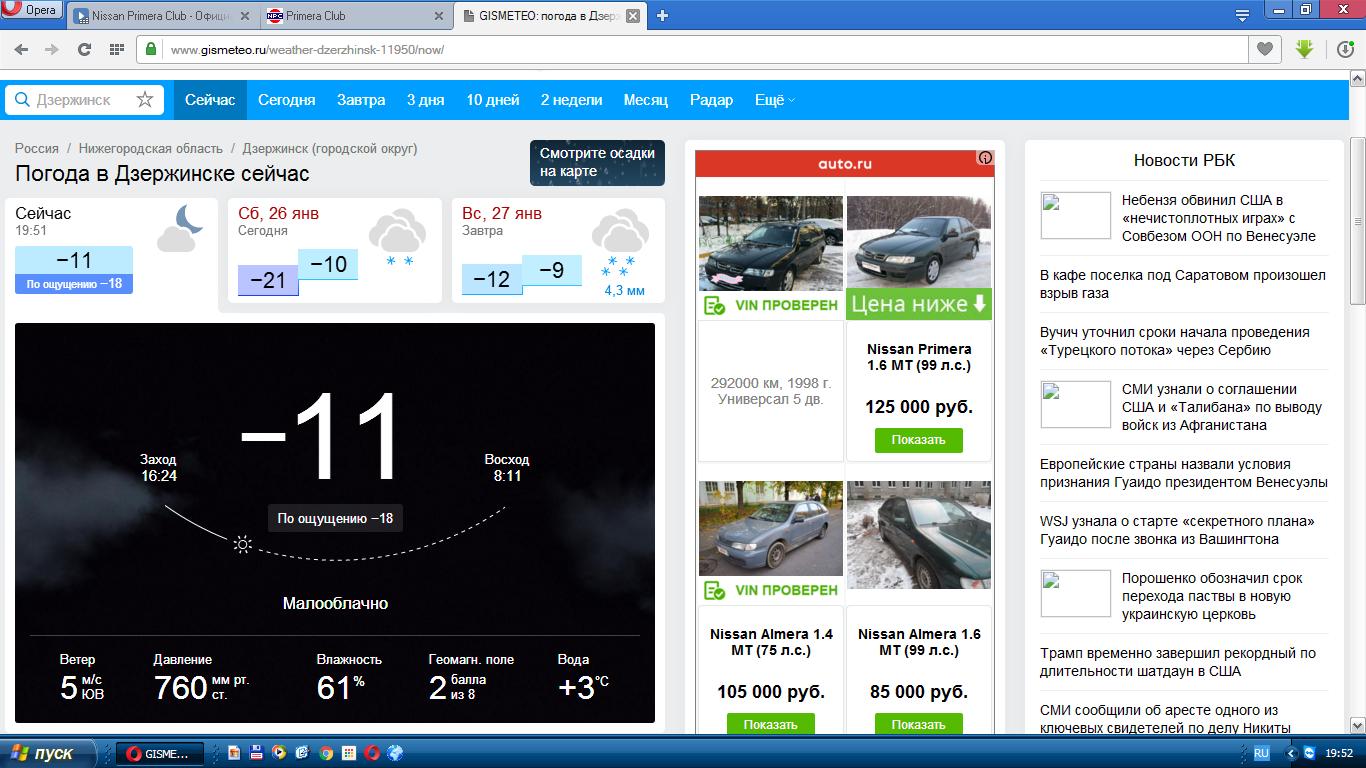1366x768 pixels.
Task: Close the GISMETEO tab
Action: coord(634,16)
